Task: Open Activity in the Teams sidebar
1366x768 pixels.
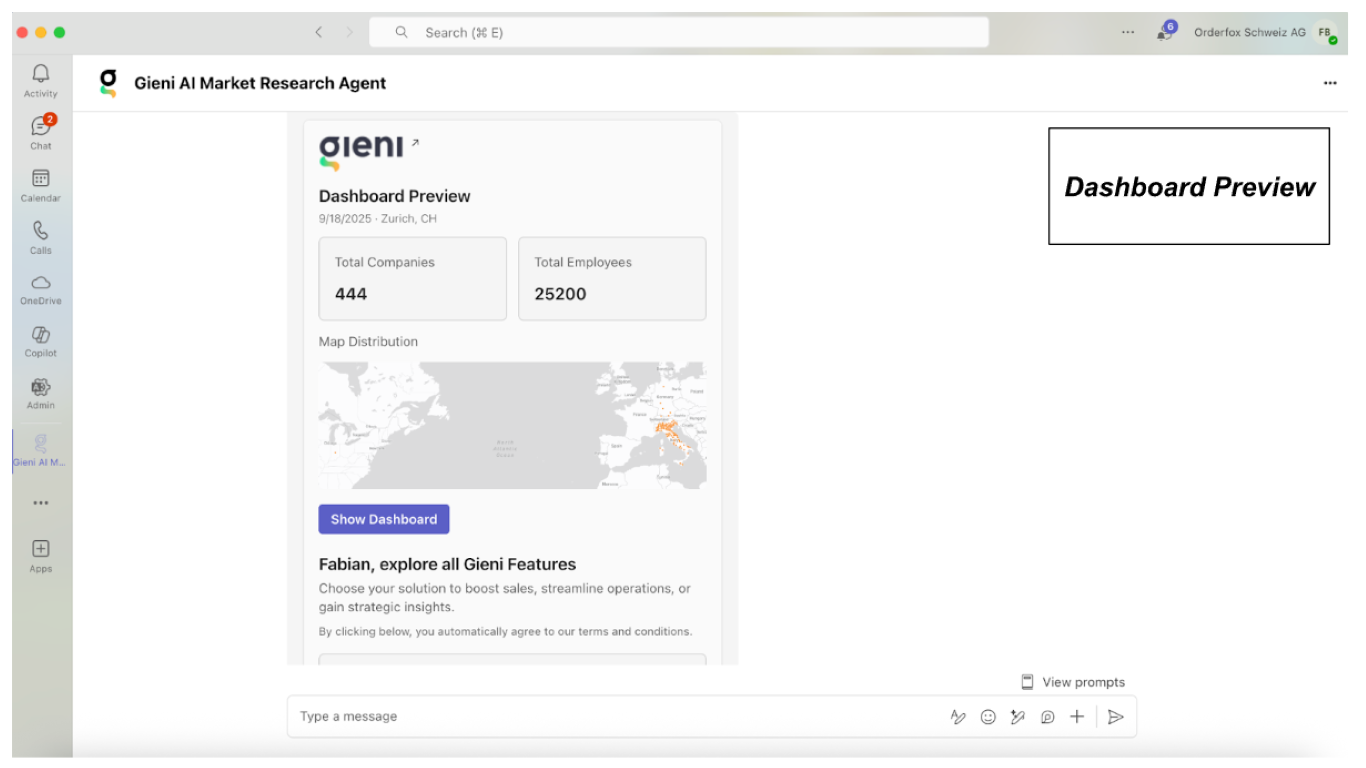Action: 41,80
